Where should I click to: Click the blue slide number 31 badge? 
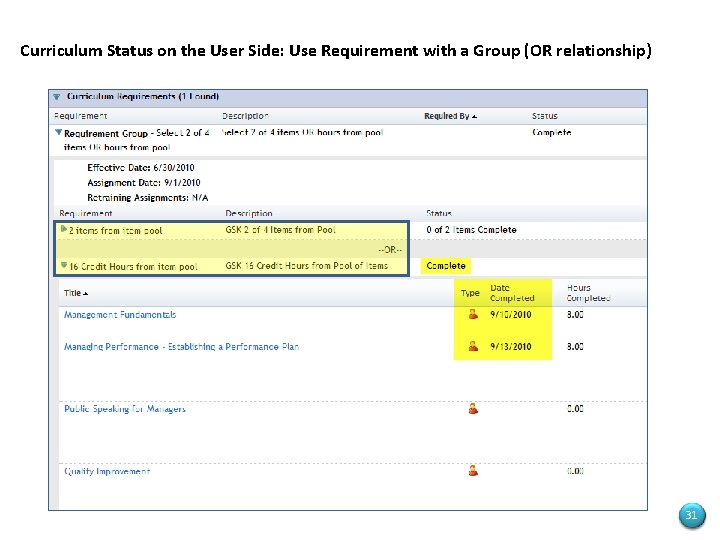coord(690,516)
